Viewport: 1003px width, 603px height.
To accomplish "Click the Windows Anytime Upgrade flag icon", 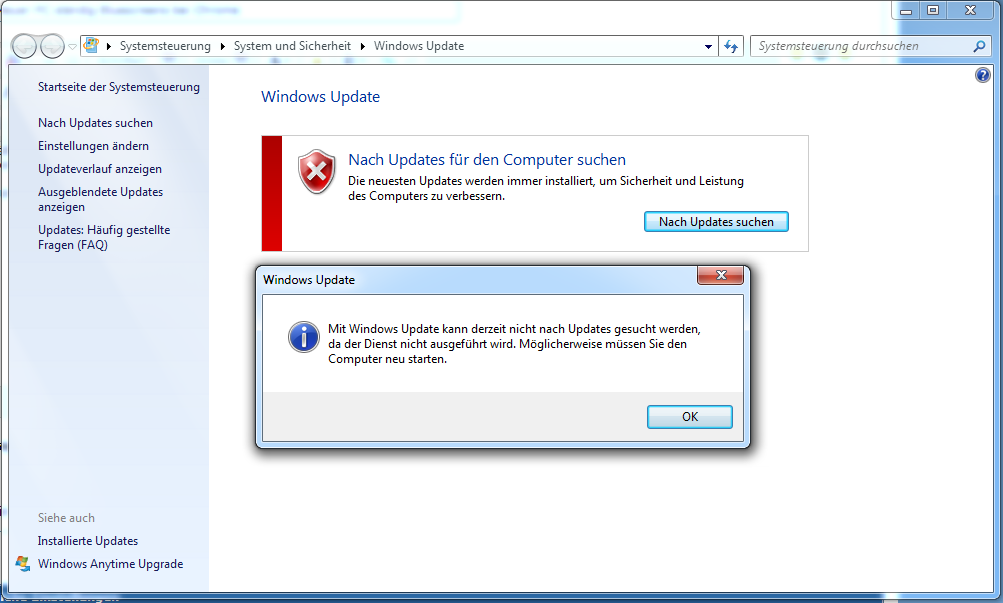I will coord(23,564).
